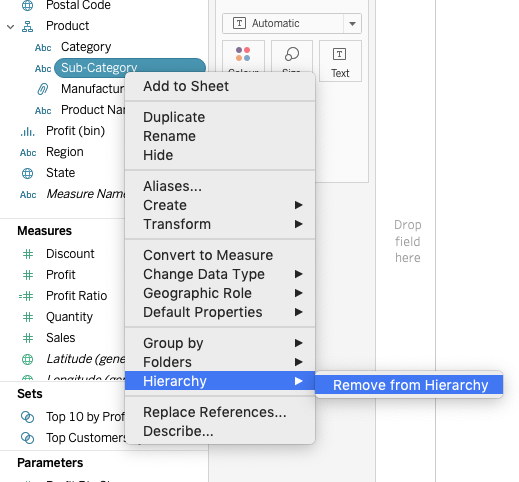This screenshot has height=482, width=519.
Task: Click the Top 10 by Profit set icon
Action: coord(27,417)
